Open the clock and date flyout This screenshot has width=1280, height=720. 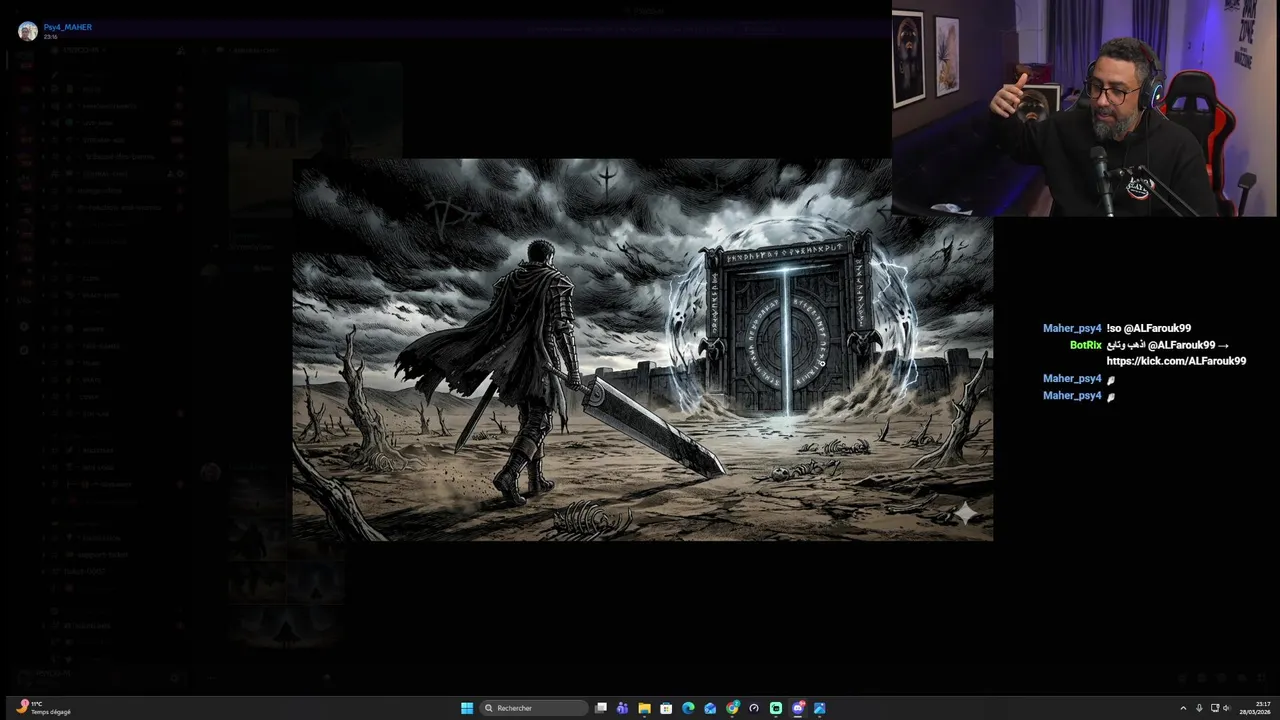pyautogui.click(x=1256, y=708)
